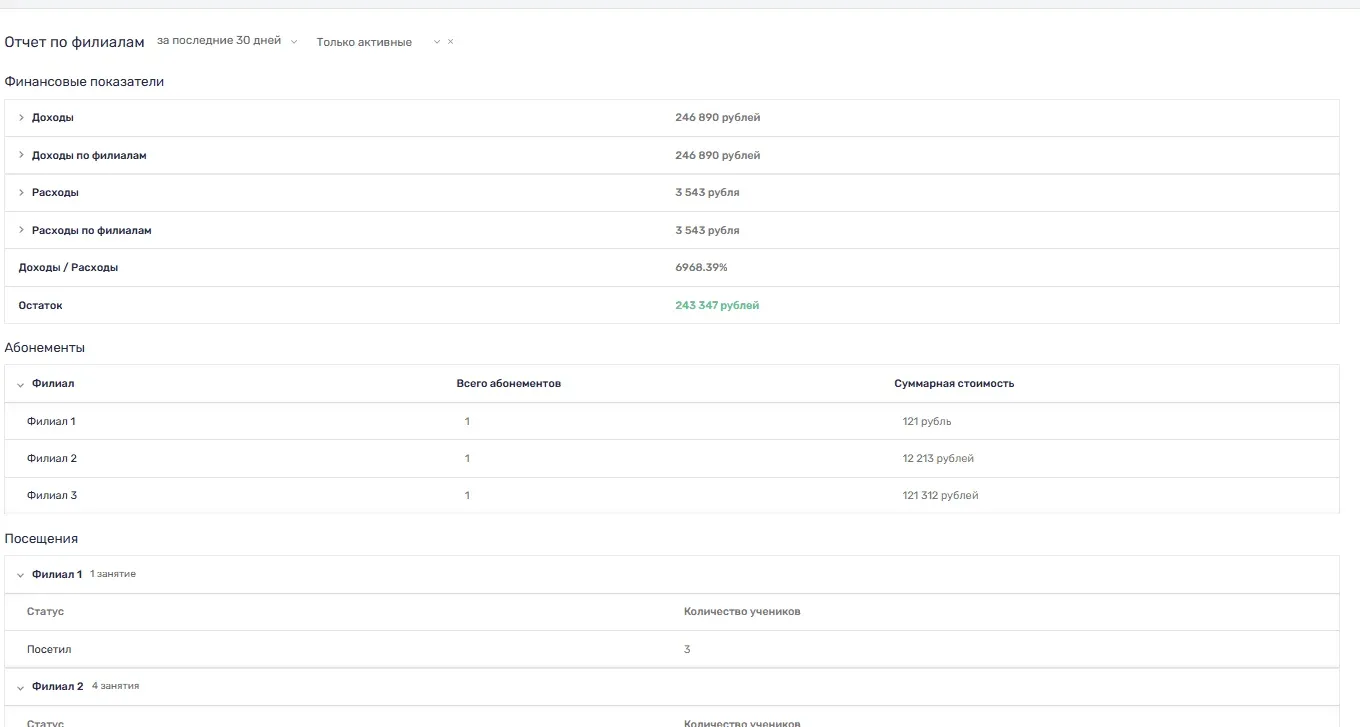Select the 'Посетил' status row
1360x727 pixels.
coord(671,649)
